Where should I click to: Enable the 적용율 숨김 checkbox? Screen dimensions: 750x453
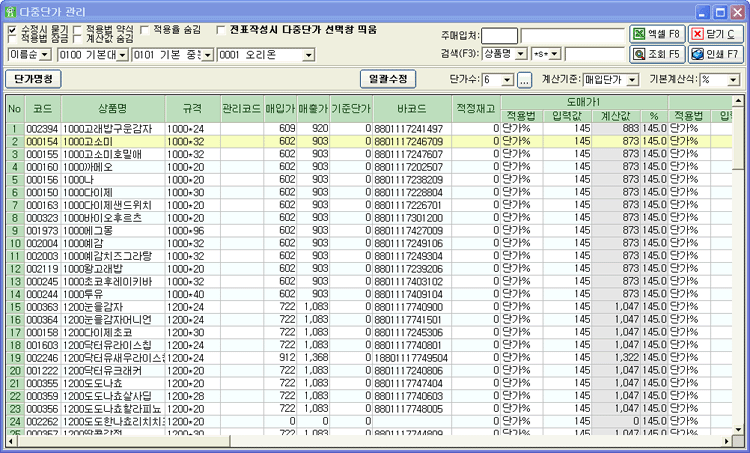point(144,30)
